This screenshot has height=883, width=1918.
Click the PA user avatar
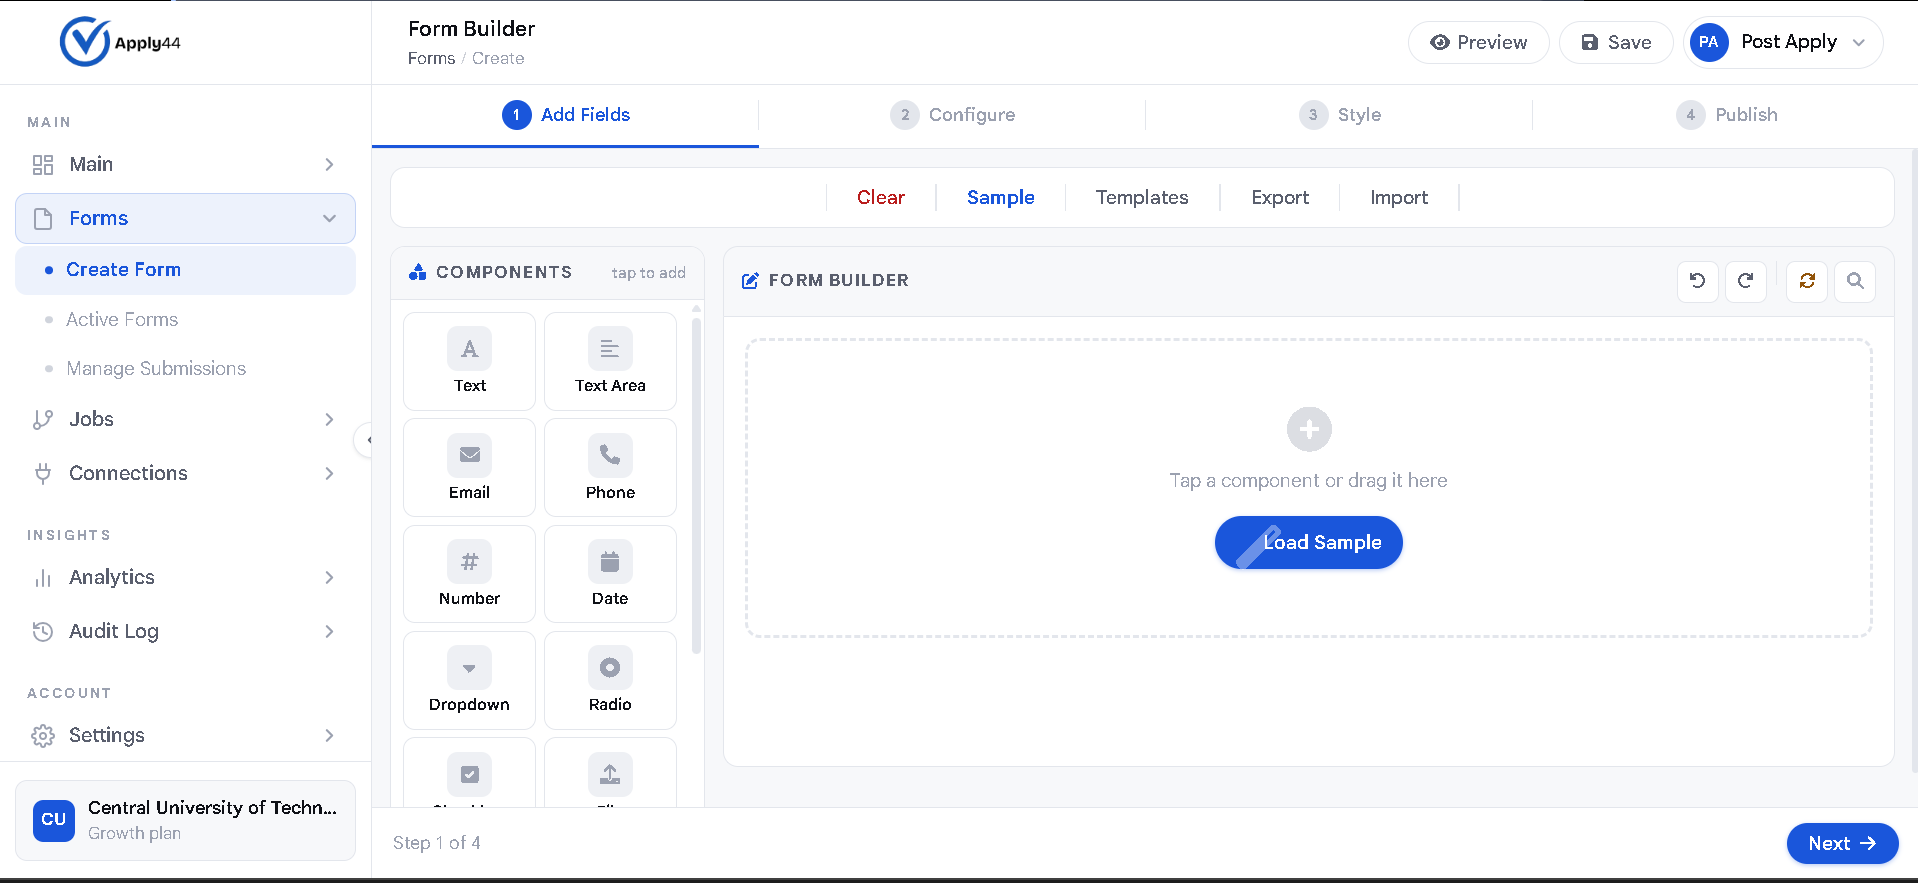tap(1709, 42)
